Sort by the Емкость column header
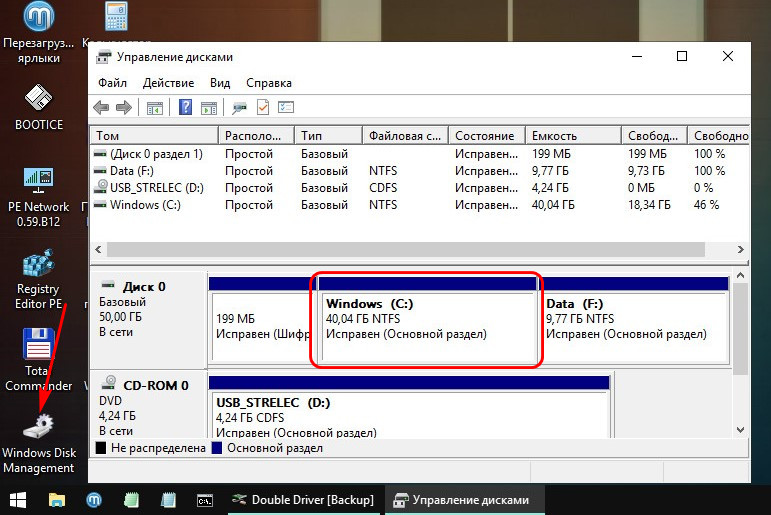This screenshot has height=515, width=771. coord(573,135)
